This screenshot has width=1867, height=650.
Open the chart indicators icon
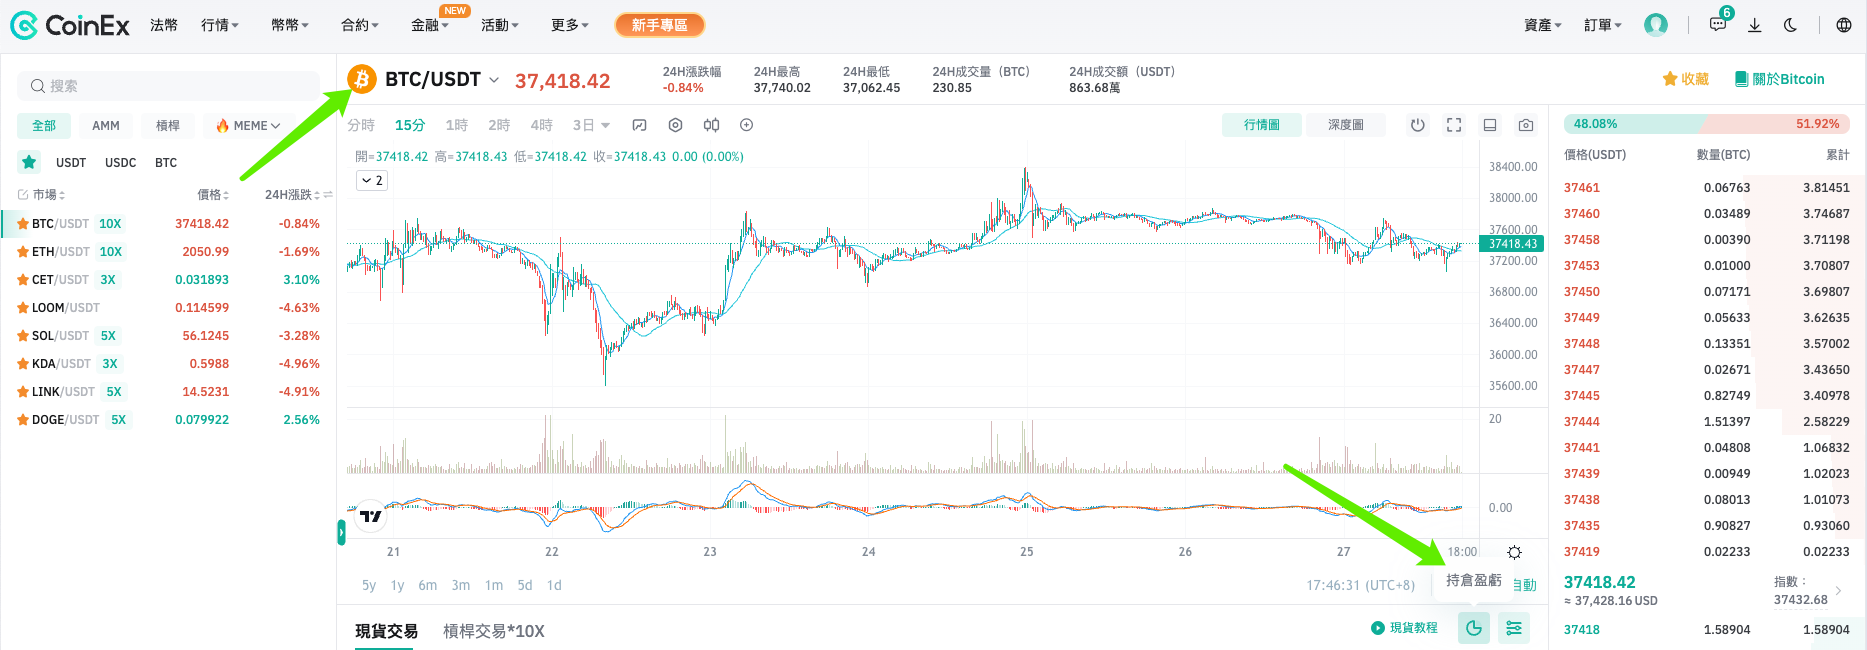[x=640, y=125]
